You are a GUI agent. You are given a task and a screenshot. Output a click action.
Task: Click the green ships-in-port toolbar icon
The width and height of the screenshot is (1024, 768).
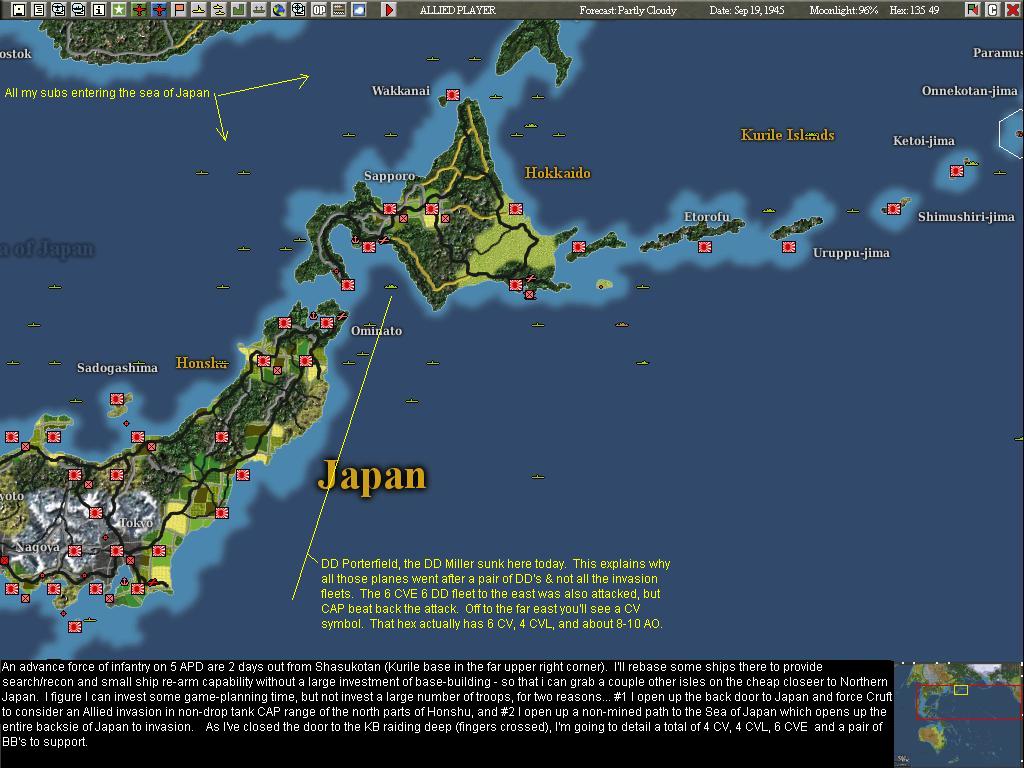coord(259,10)
